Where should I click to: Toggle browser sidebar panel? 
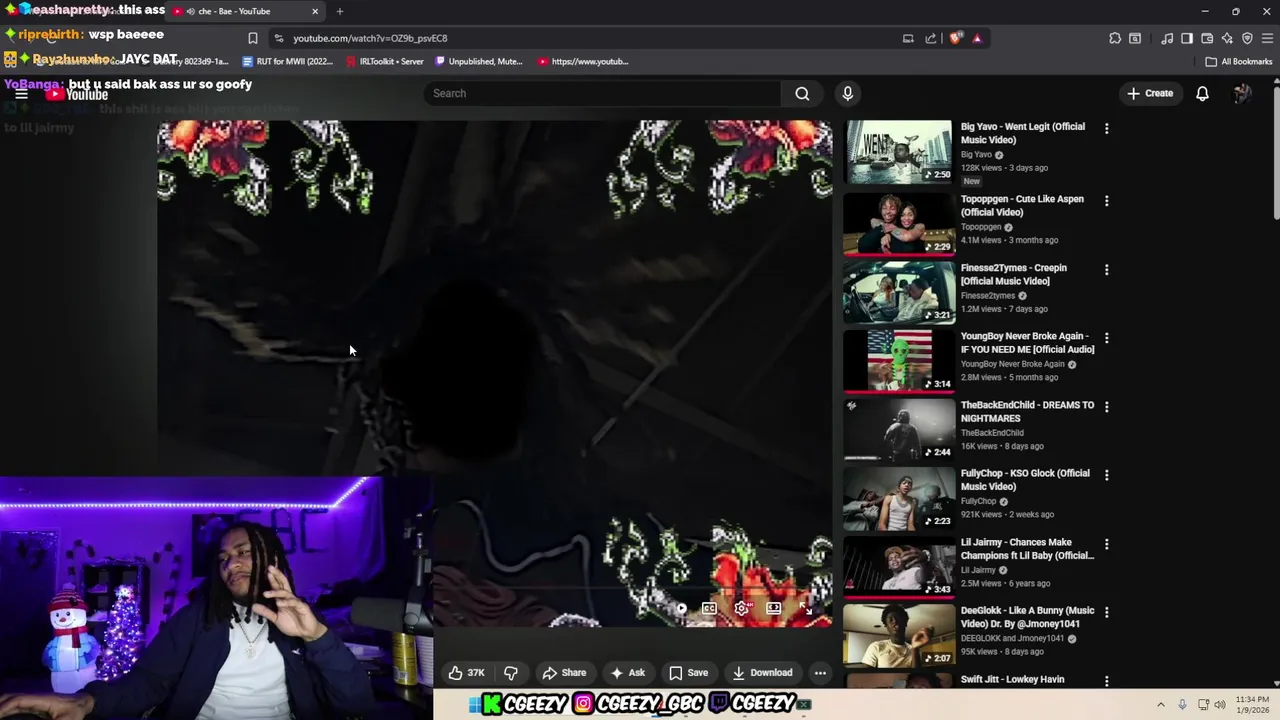pos(1187,38)
